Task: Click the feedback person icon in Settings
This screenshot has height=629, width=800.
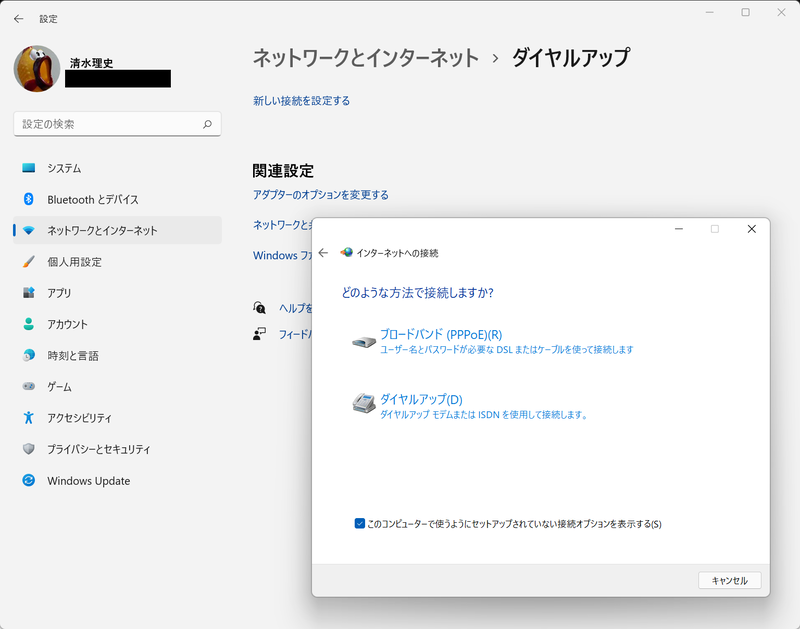Action: click(x=259, y=334)
